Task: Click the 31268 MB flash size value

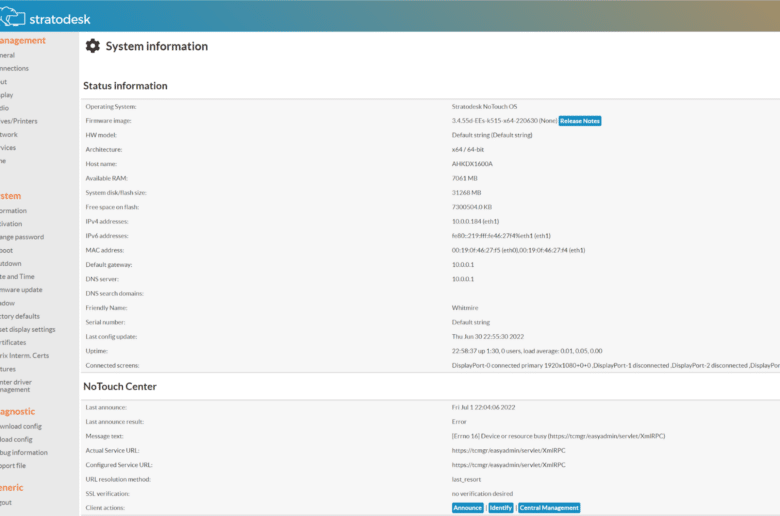Action: click(467, 193)
